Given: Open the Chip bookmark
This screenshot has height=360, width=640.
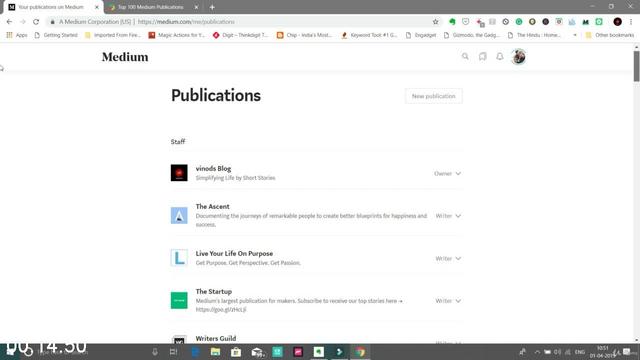Looking at the screenshot, I should coord(304,35).
